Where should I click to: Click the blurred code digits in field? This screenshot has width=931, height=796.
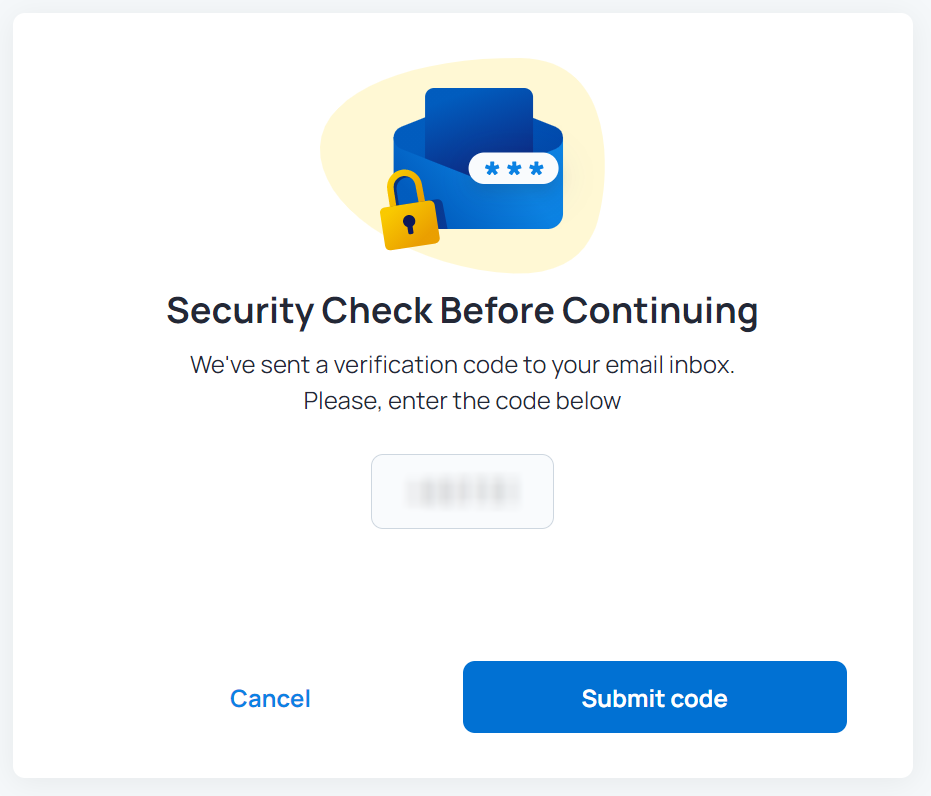(x=462, y=491)
